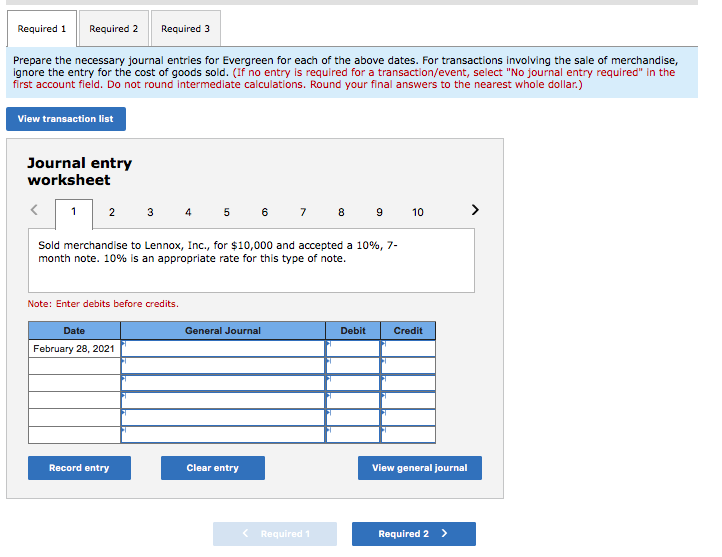The image size is (722, 557).
Task: Click the Debit column header
Action: click(x=353, y=331)
